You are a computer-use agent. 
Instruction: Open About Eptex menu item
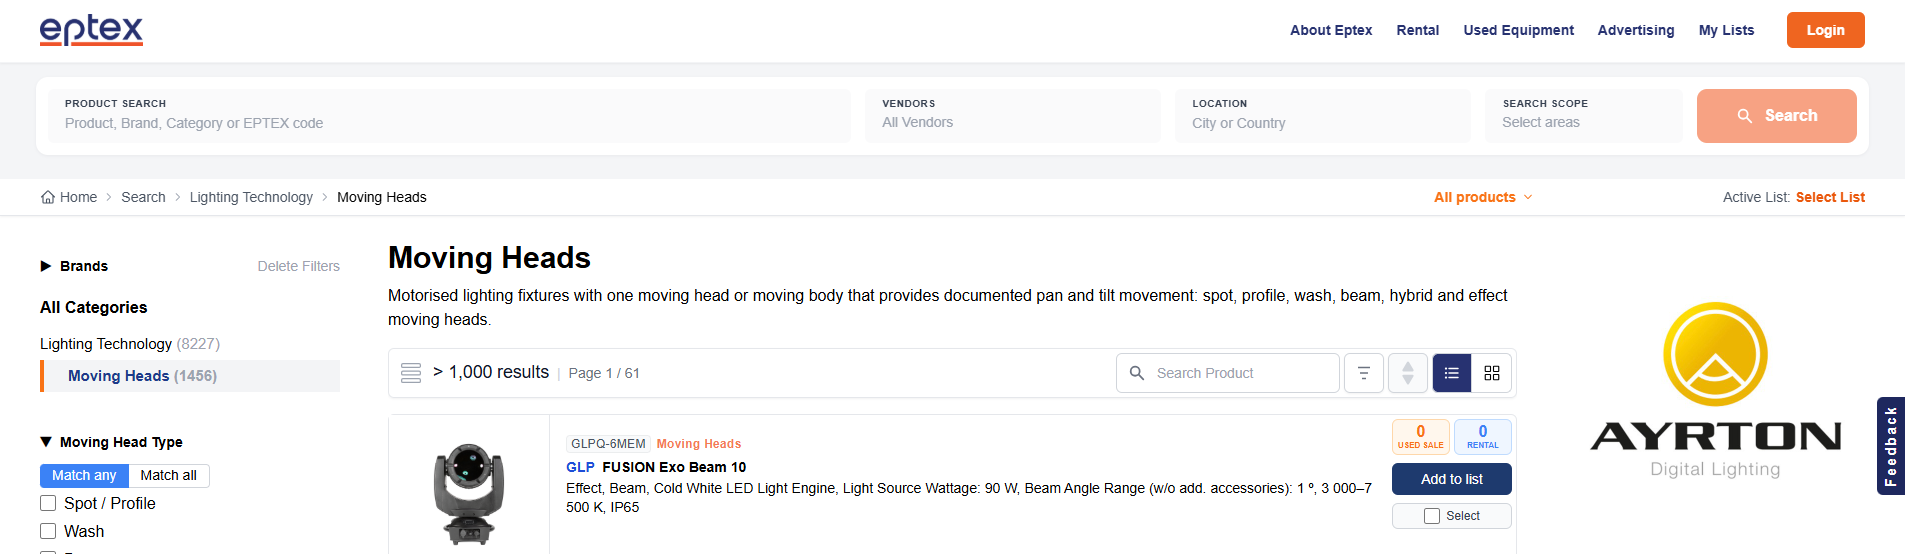point(1331,30)
